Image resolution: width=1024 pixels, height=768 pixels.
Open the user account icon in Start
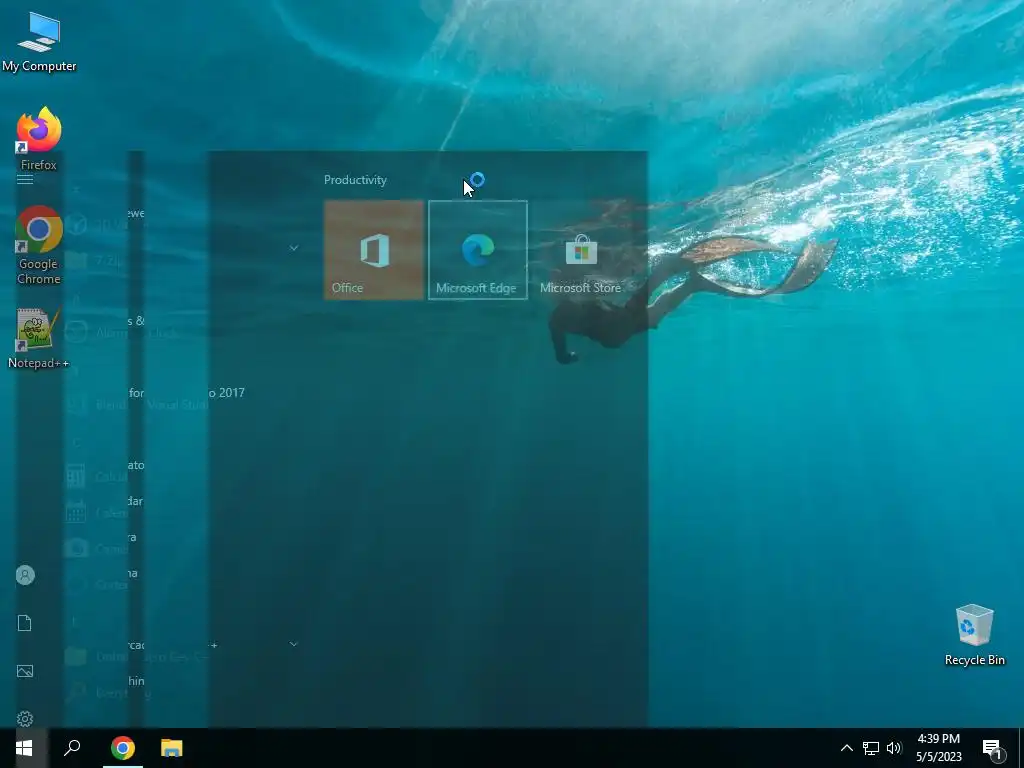point(25,575)
